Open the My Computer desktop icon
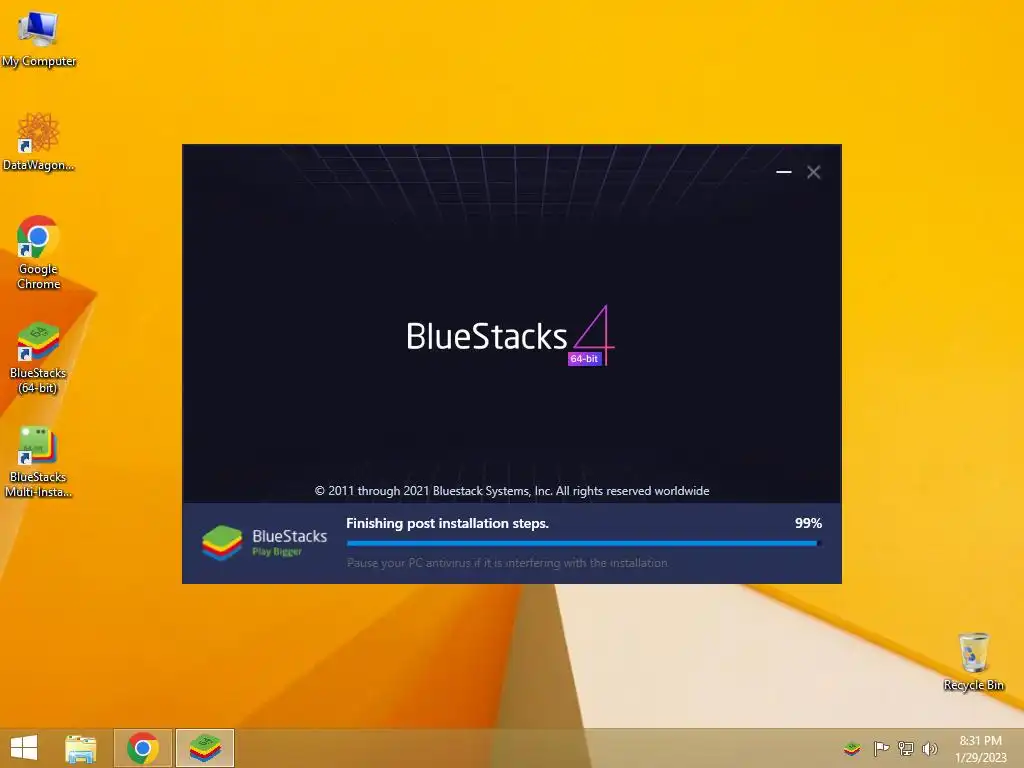1024x768 pixels. coord(38,39)
